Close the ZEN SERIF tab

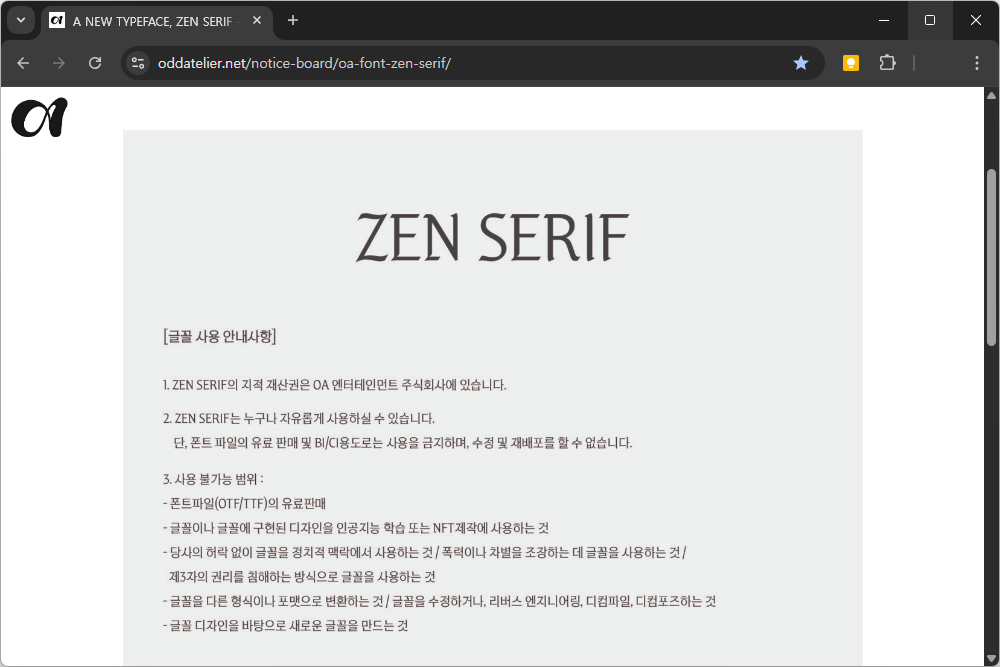(257, 20)
